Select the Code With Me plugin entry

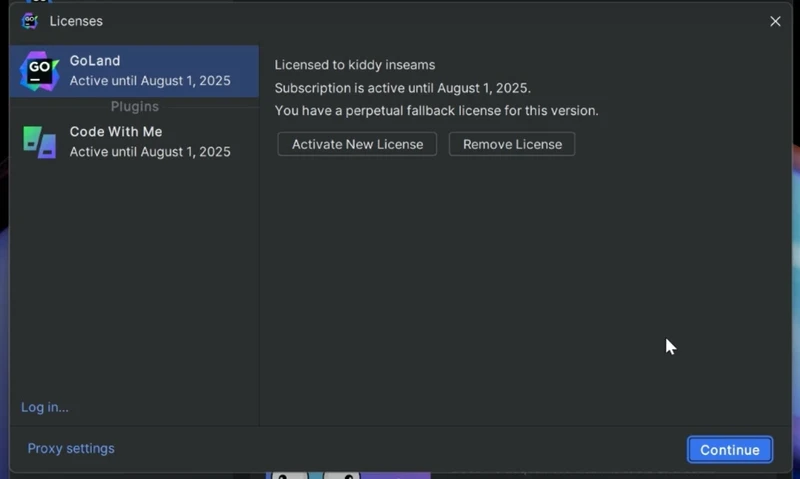(x=116, y=132)
